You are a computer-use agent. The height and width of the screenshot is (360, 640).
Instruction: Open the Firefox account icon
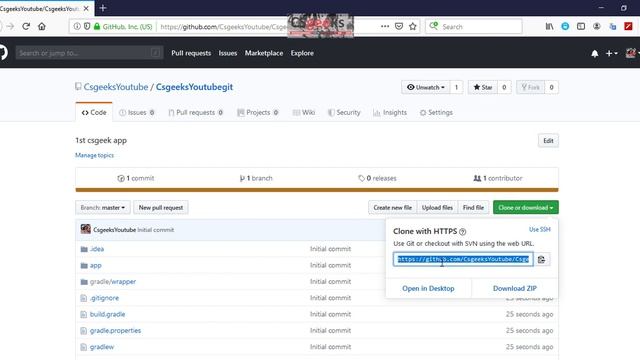(596, 27)
